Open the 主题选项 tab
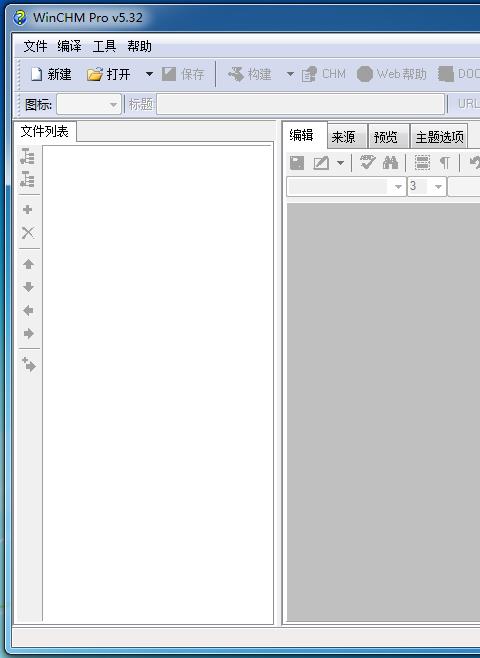Image resolution: width=480 pixels, height=658 pixels. 439,136
